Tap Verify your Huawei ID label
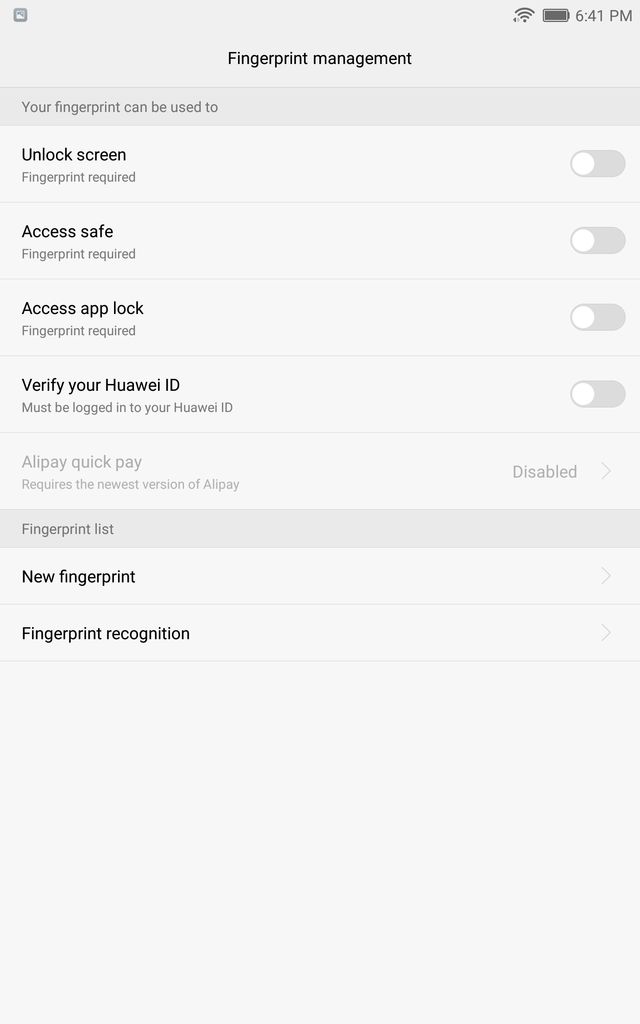This screenshot has width=640, height=1024. tap(101, 385)
